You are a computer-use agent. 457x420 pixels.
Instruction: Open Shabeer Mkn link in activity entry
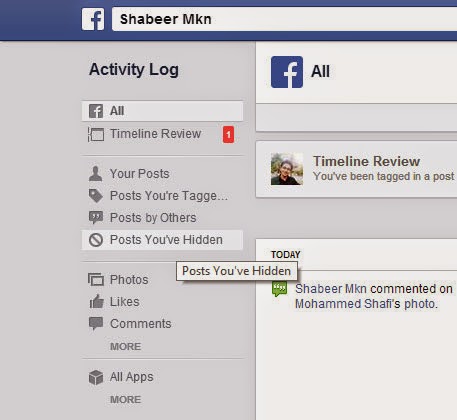coord(331,289)
